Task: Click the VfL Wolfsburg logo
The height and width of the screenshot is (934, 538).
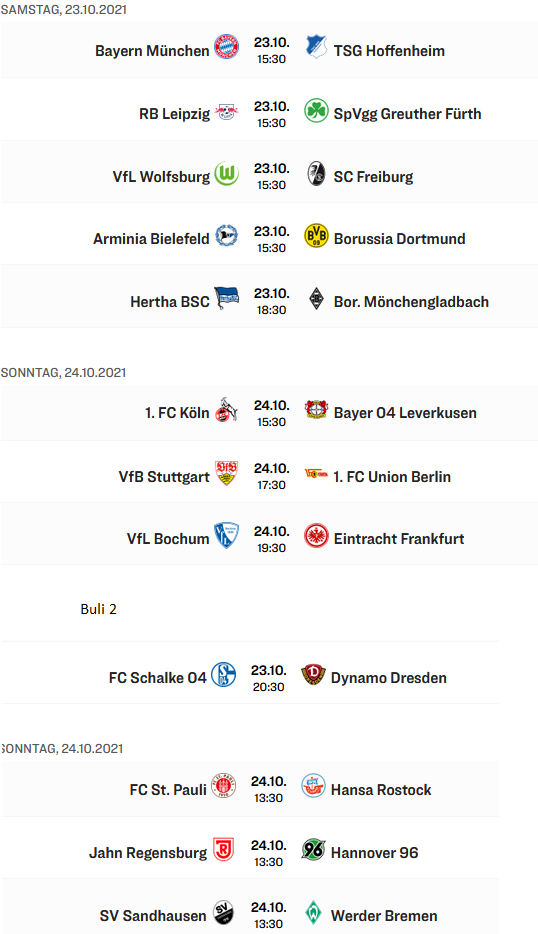Action: click(x=226, y=173)
